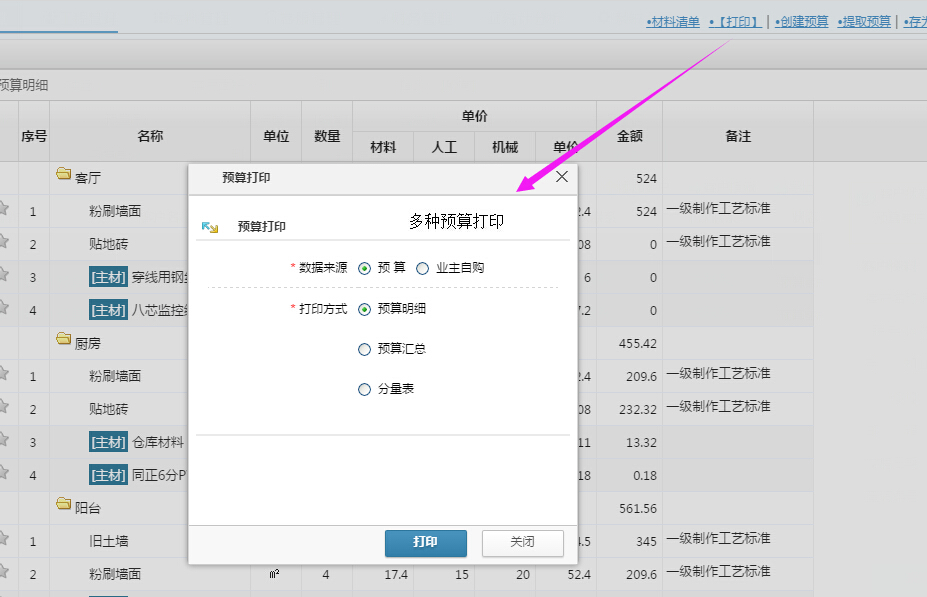Choose 预算汇总 print mode

click(x=364, y=350)
